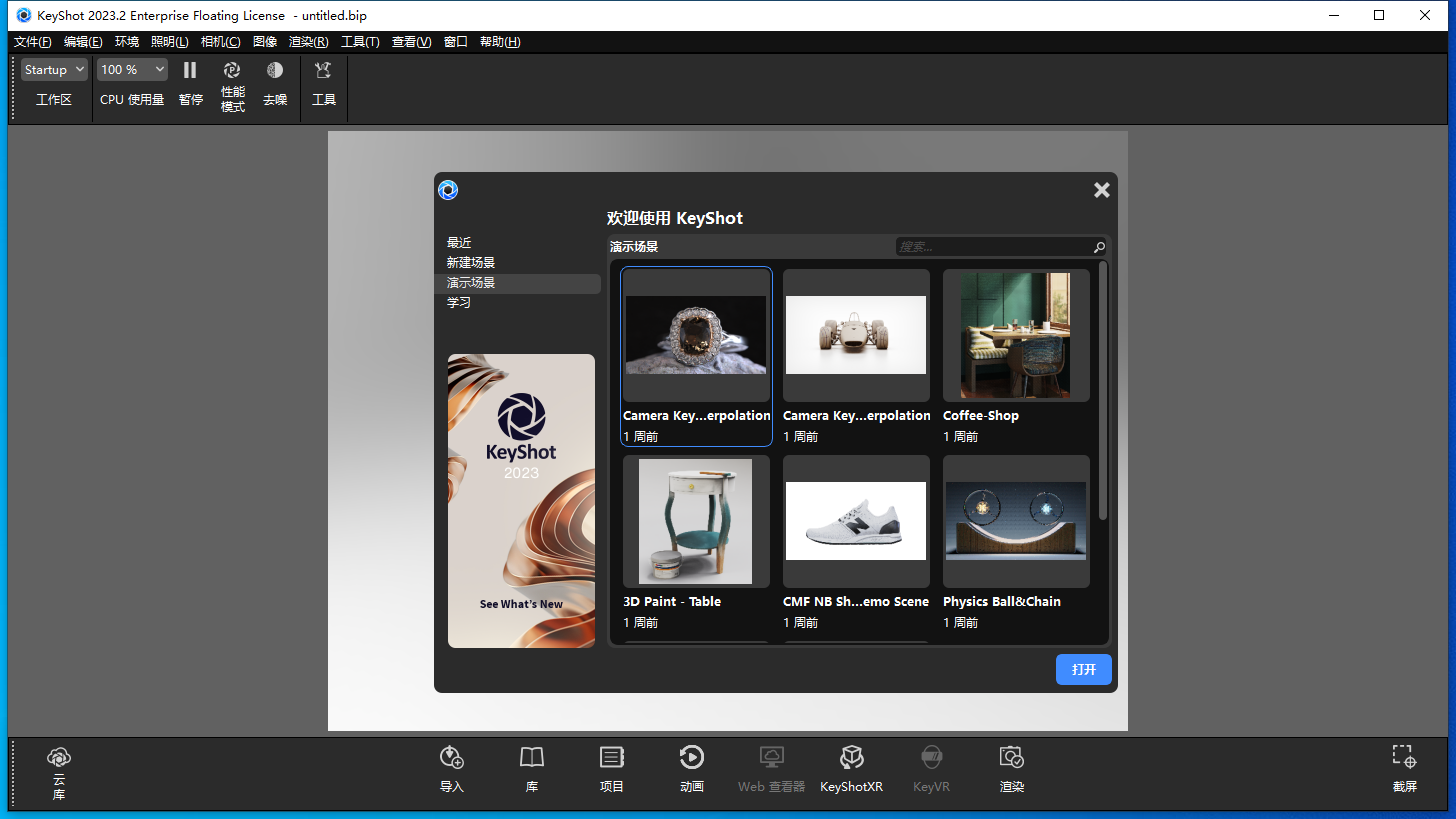Click the Screenshot (截屏) icon
Screen dimensions: 1456x819
tap(1404, 757)
